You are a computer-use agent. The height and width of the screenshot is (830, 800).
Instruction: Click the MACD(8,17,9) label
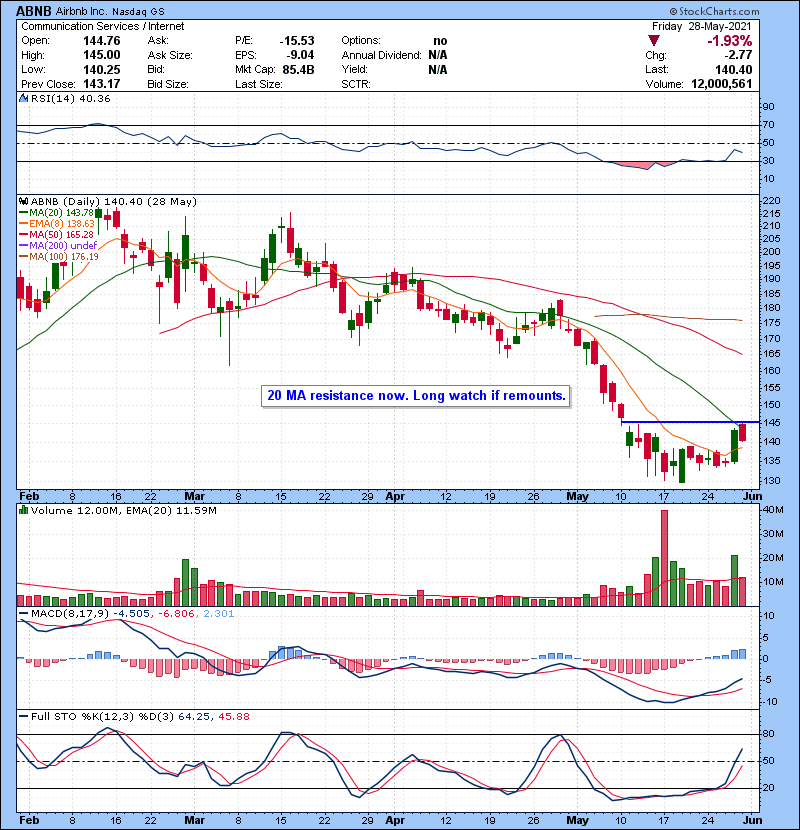click(x=70, y=614)
